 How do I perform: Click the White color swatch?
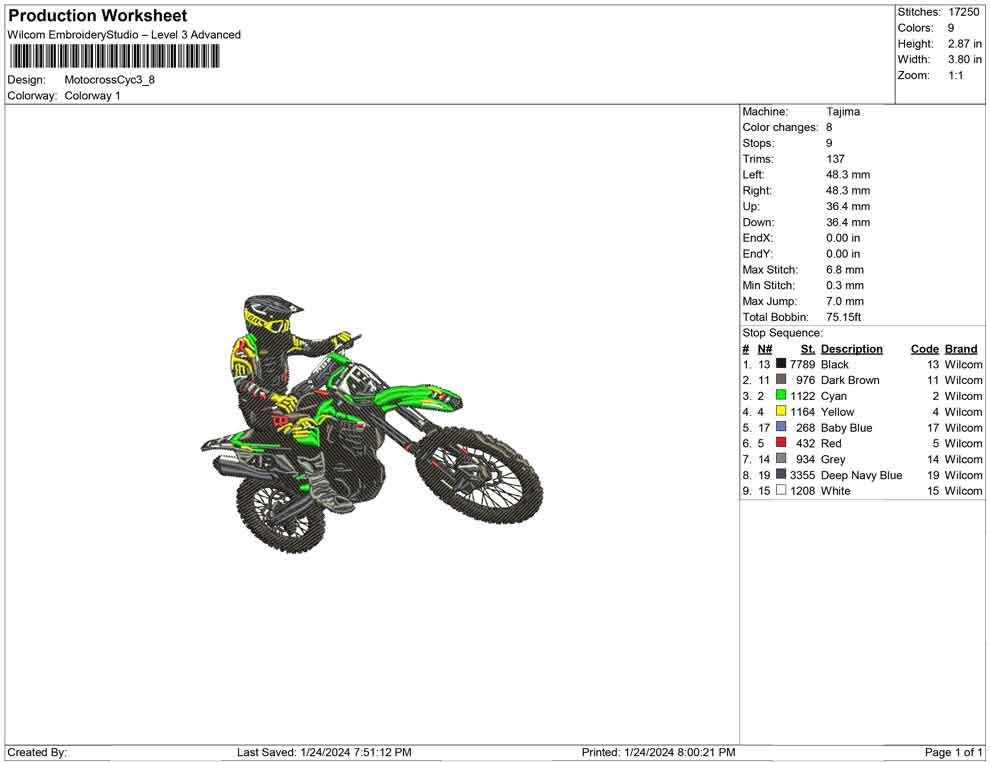781,490
